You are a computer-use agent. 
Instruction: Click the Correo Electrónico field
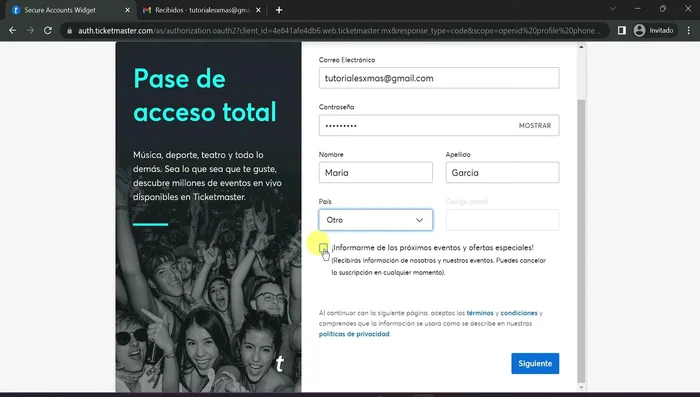pos(439,78)
